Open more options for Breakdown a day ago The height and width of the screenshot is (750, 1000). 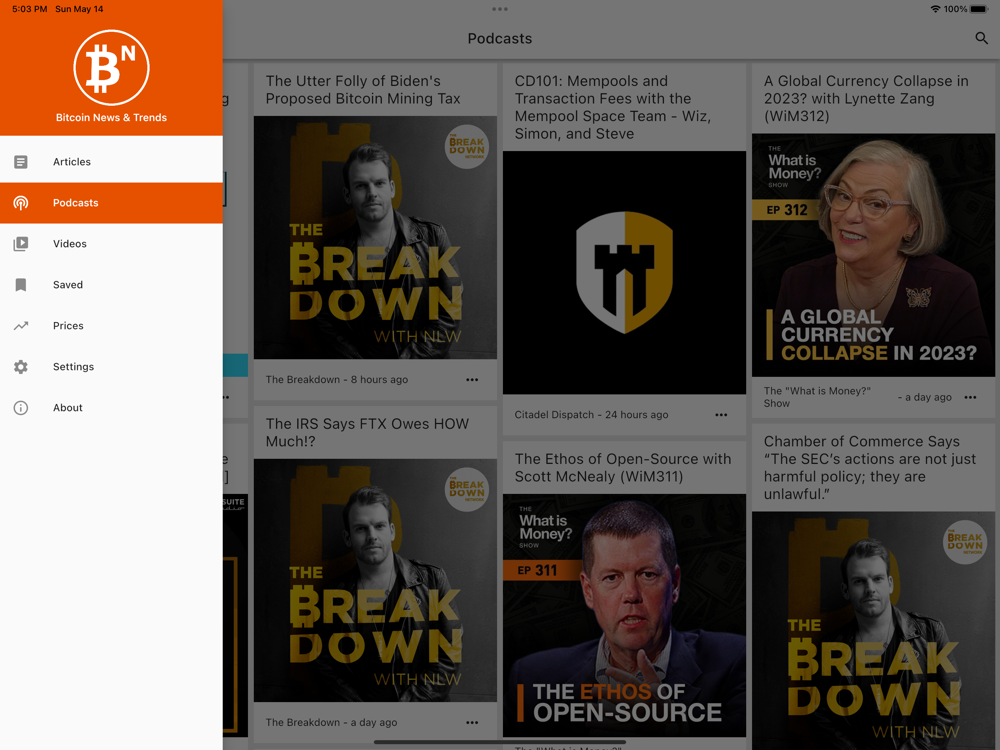[472, 723]
